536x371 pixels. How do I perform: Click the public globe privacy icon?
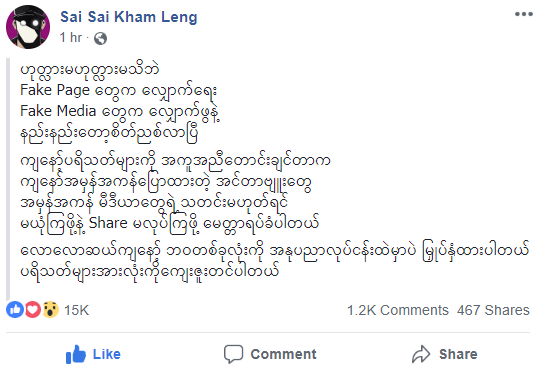tap(100, 38)
